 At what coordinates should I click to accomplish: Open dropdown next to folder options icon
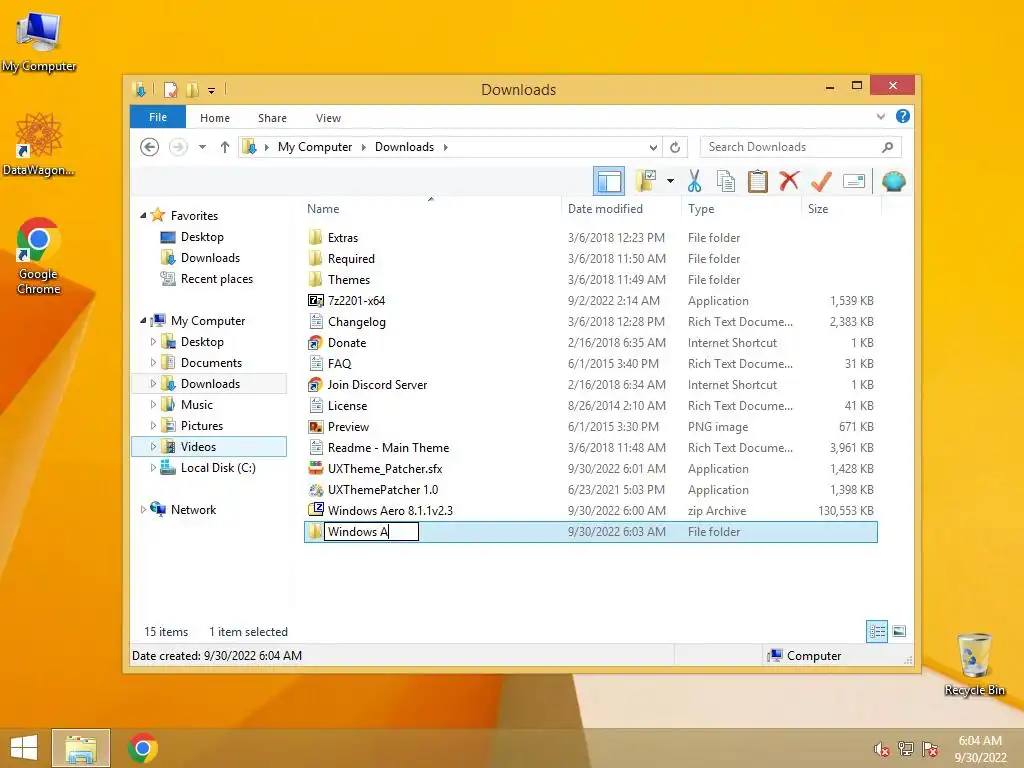[670, 181]
